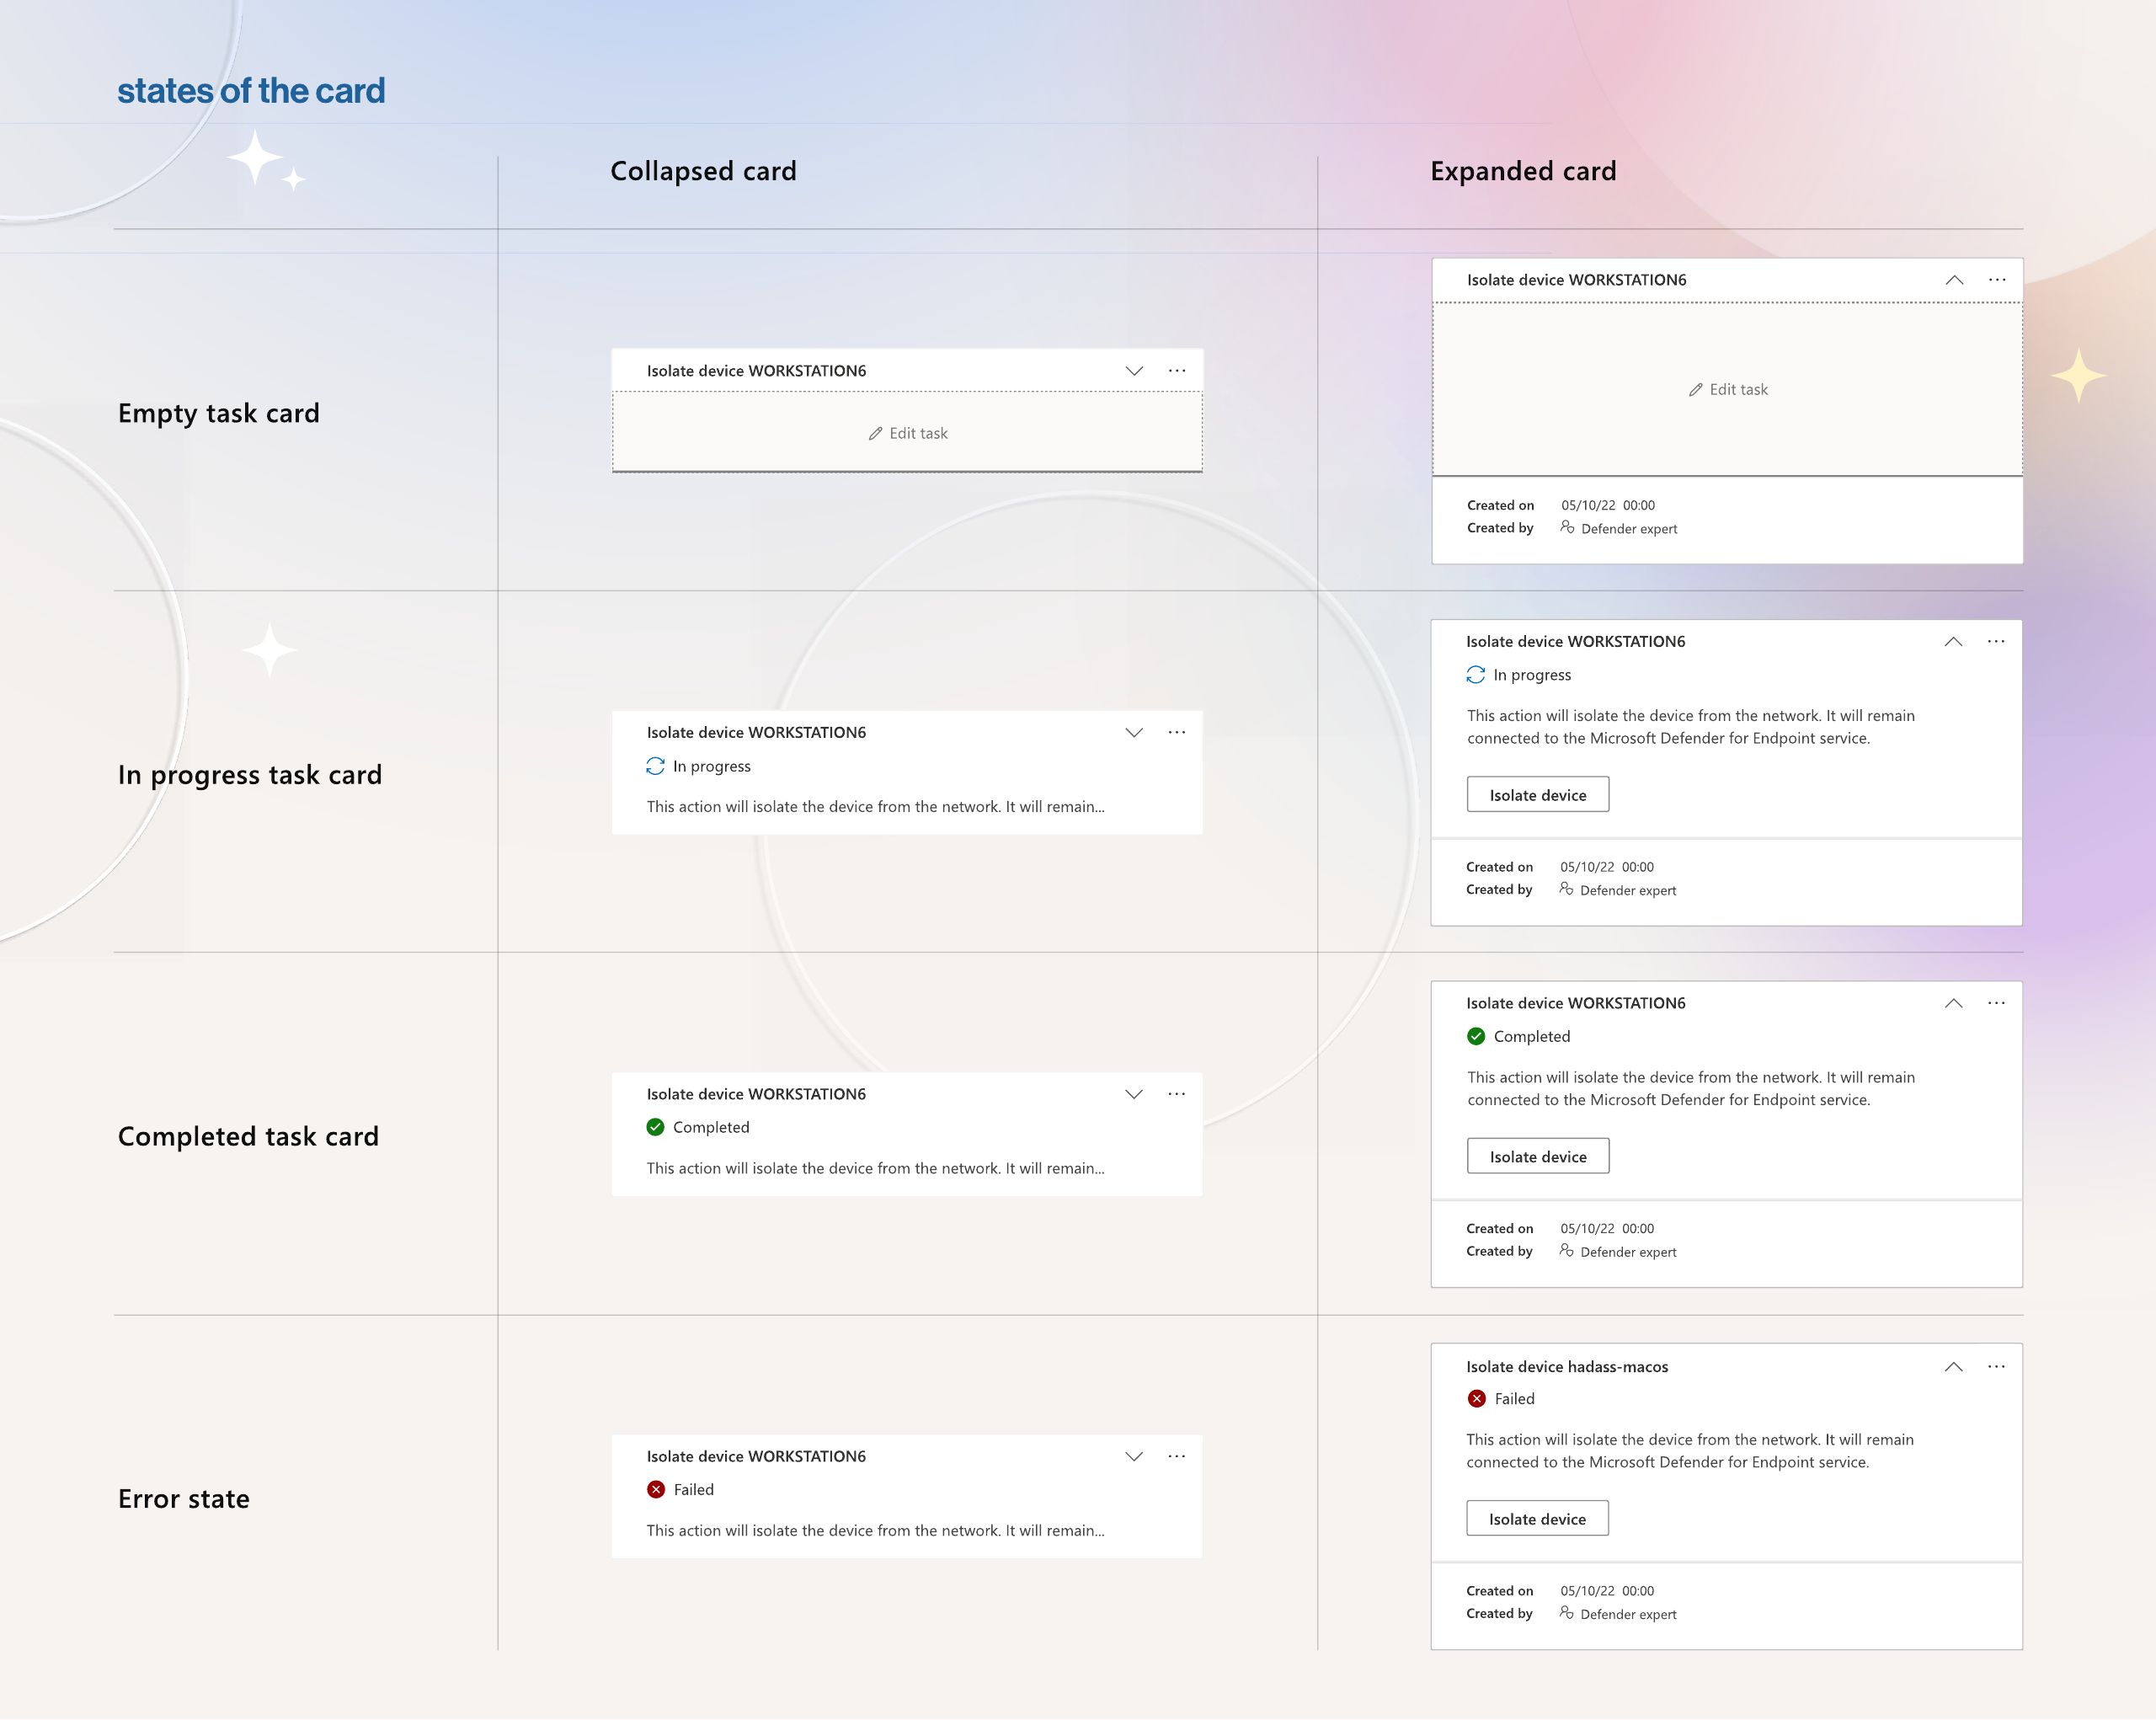Image resolution: width=2156 pixels, height=1720 pixels.
Task: Click 'states of the card' heading
Action: point(251,91)
